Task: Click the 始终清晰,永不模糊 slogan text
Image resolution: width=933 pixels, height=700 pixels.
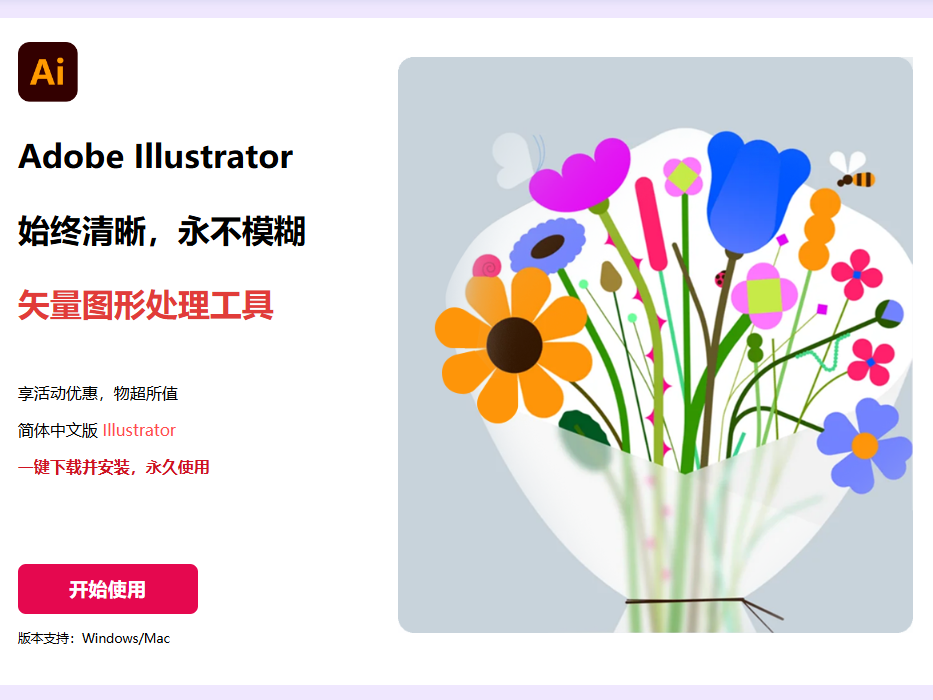Action: coord(162,231)
